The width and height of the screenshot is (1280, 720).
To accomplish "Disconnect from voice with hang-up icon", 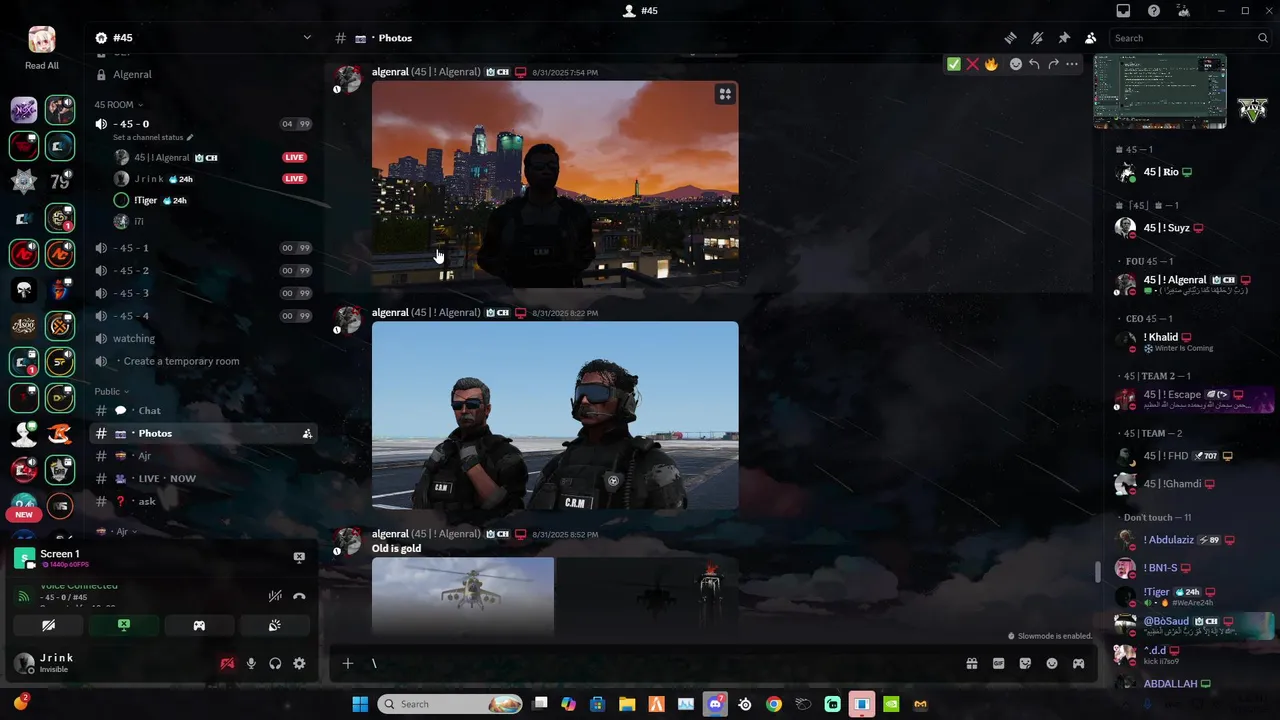I will pos(299,596).
